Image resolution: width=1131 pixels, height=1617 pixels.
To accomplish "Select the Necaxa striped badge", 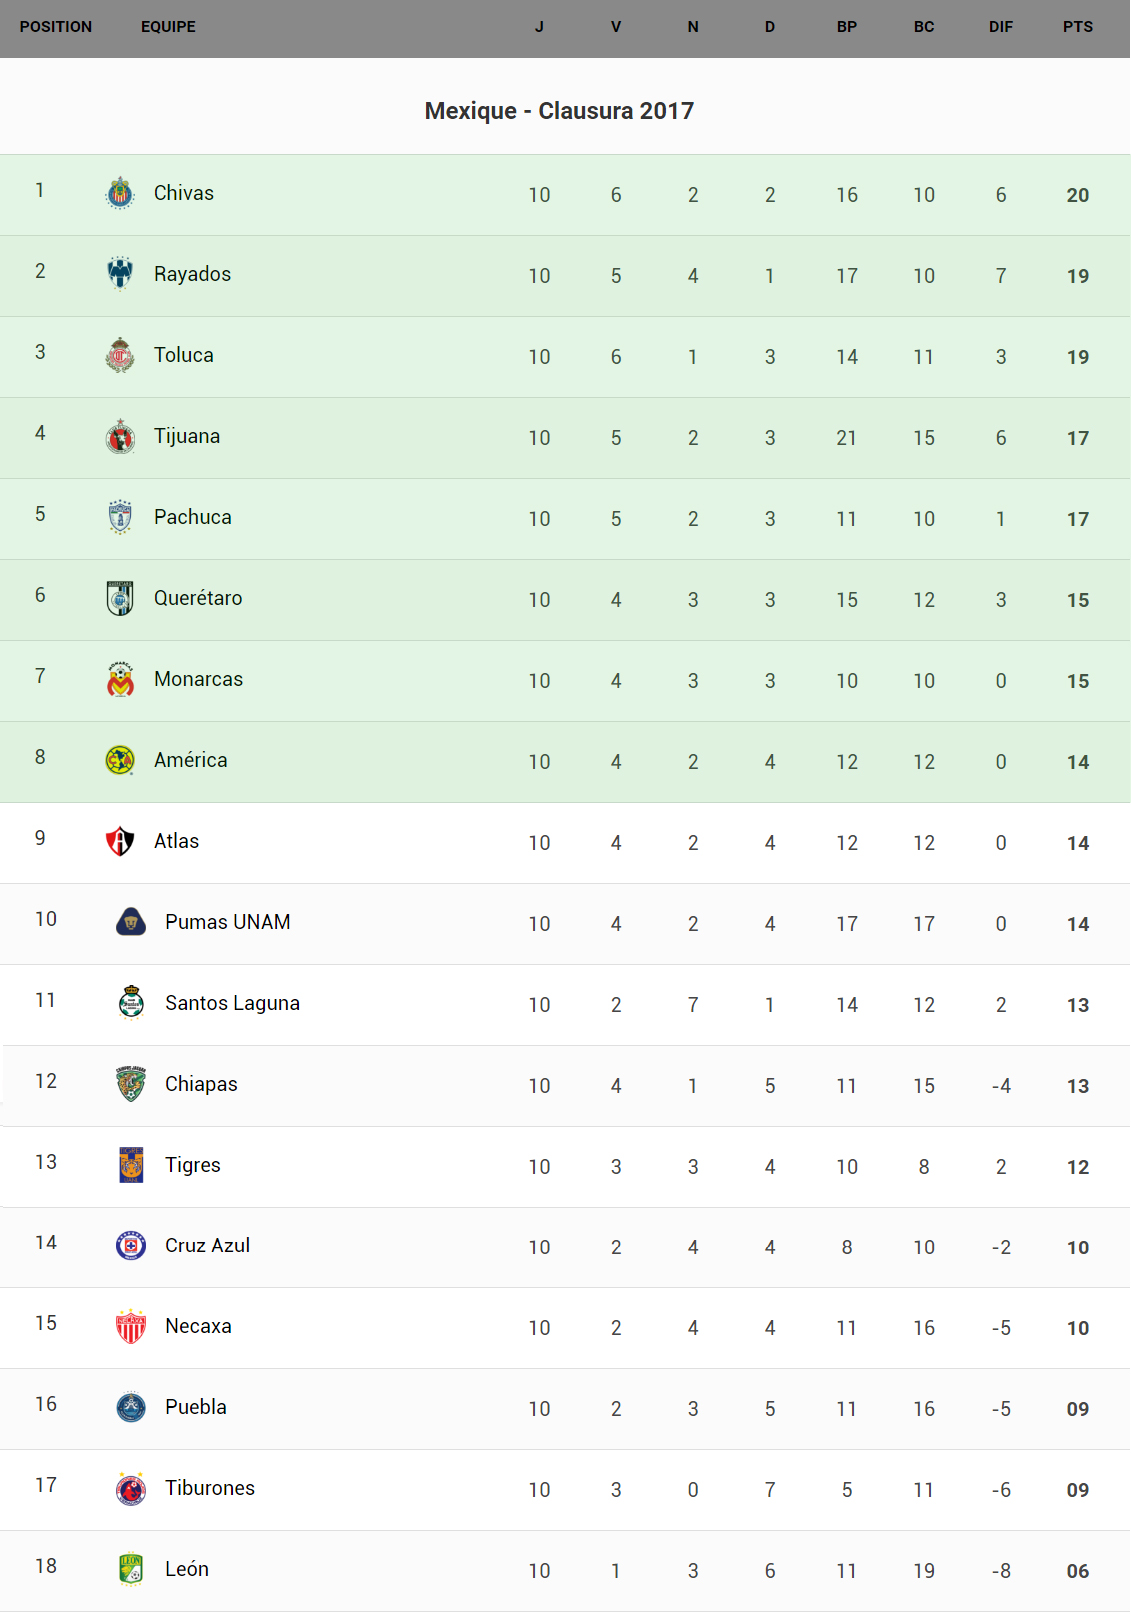I will pos(131,1326).
